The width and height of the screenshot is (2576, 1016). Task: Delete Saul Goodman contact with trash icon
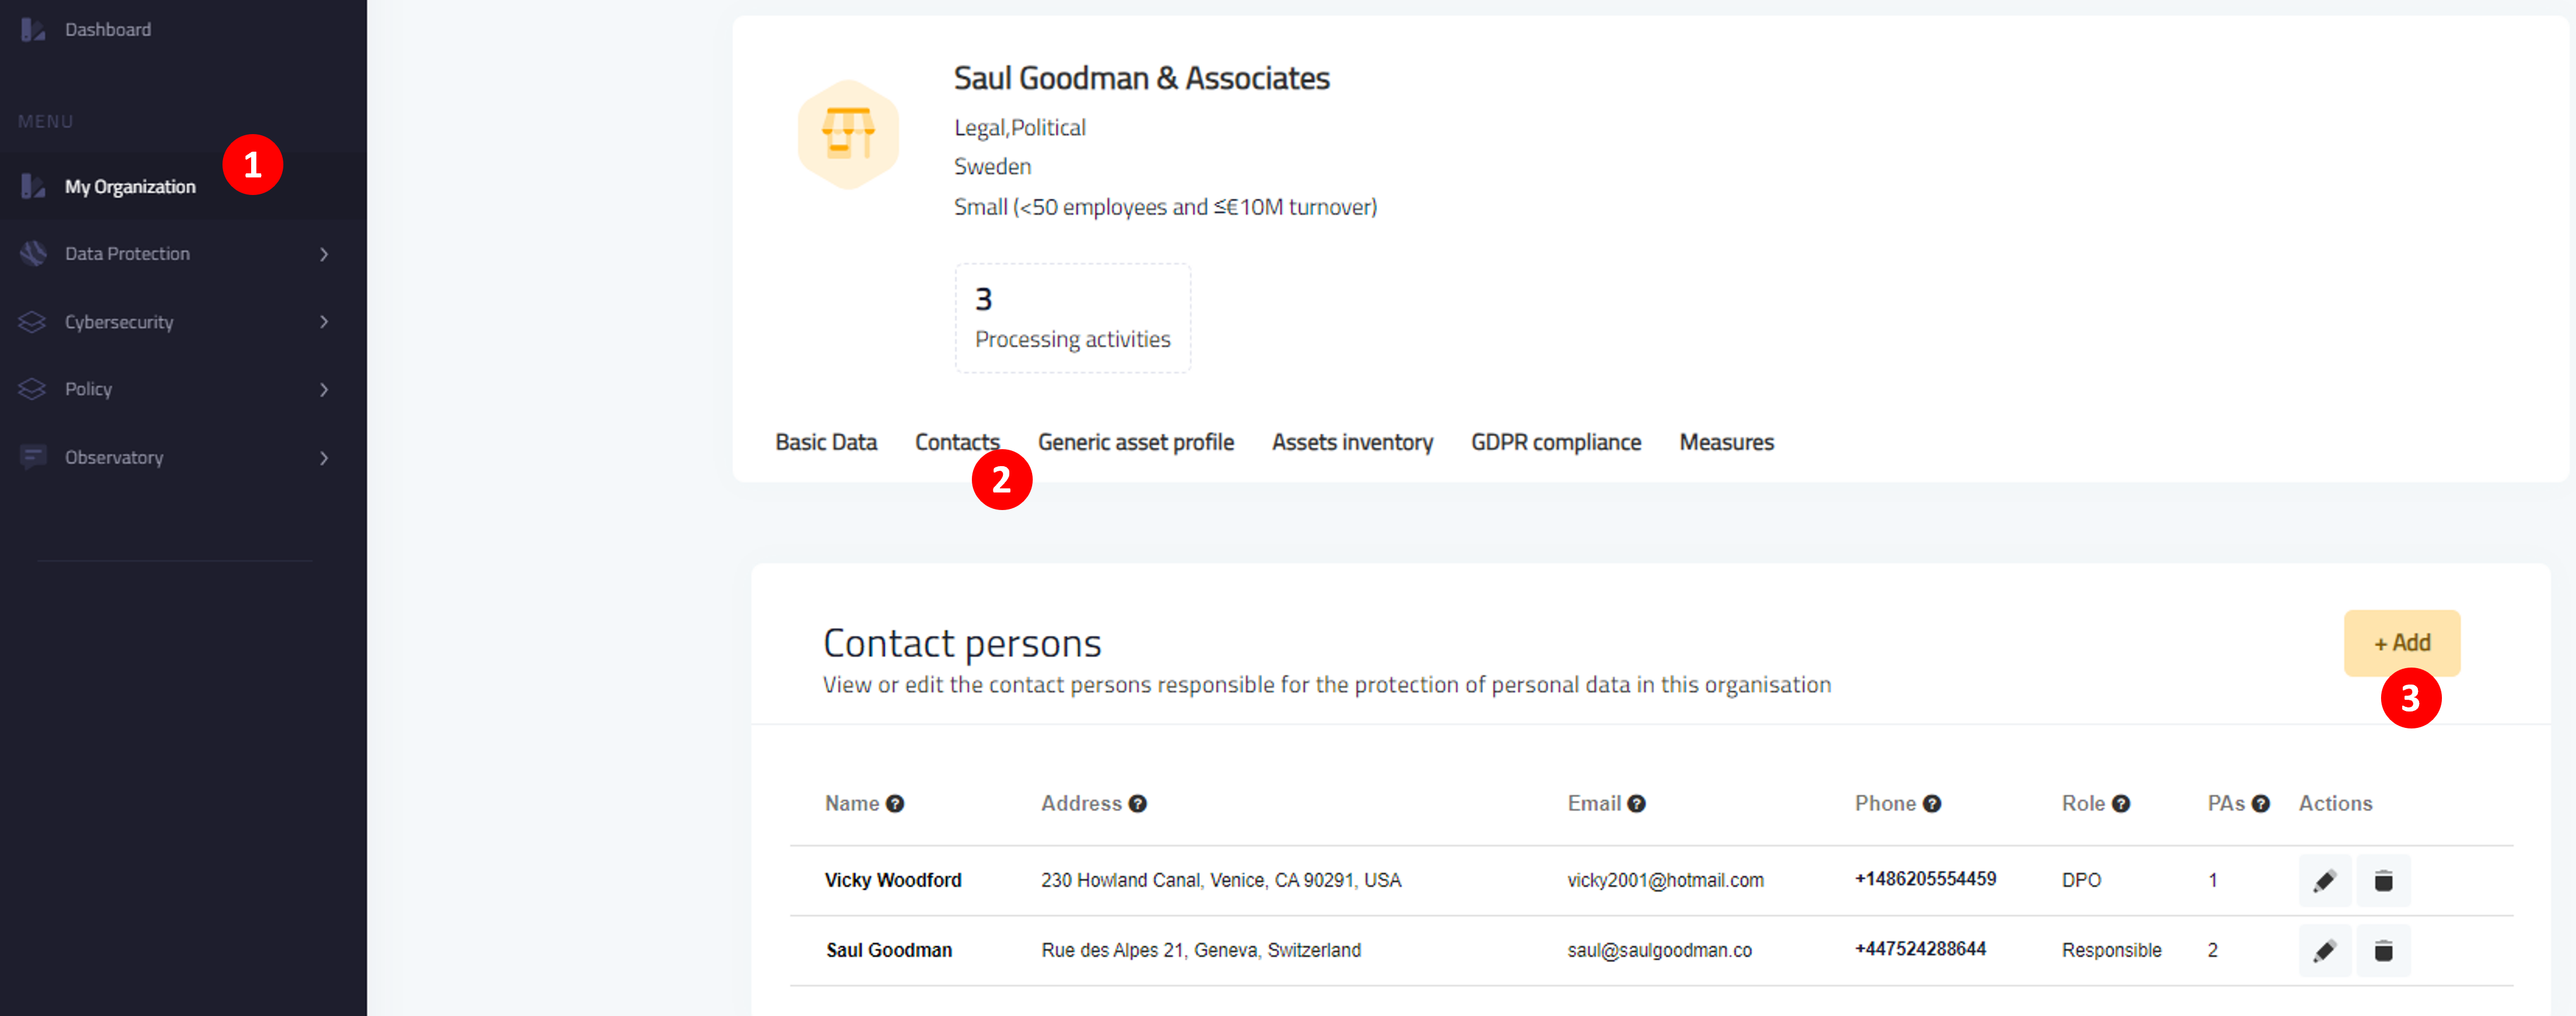(2383, 951)
